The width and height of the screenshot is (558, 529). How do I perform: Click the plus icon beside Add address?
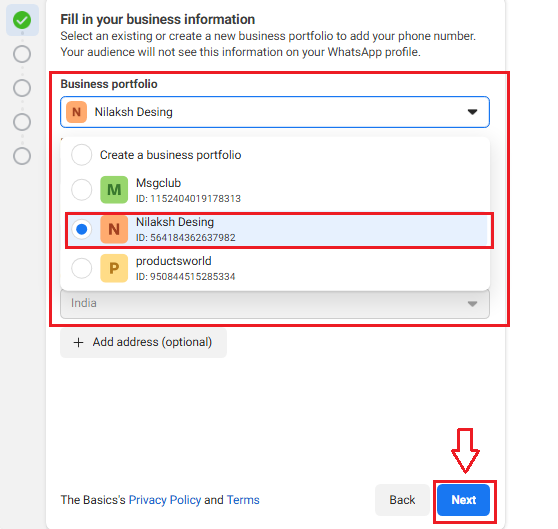pyautogui.click(x=78, y=342)
